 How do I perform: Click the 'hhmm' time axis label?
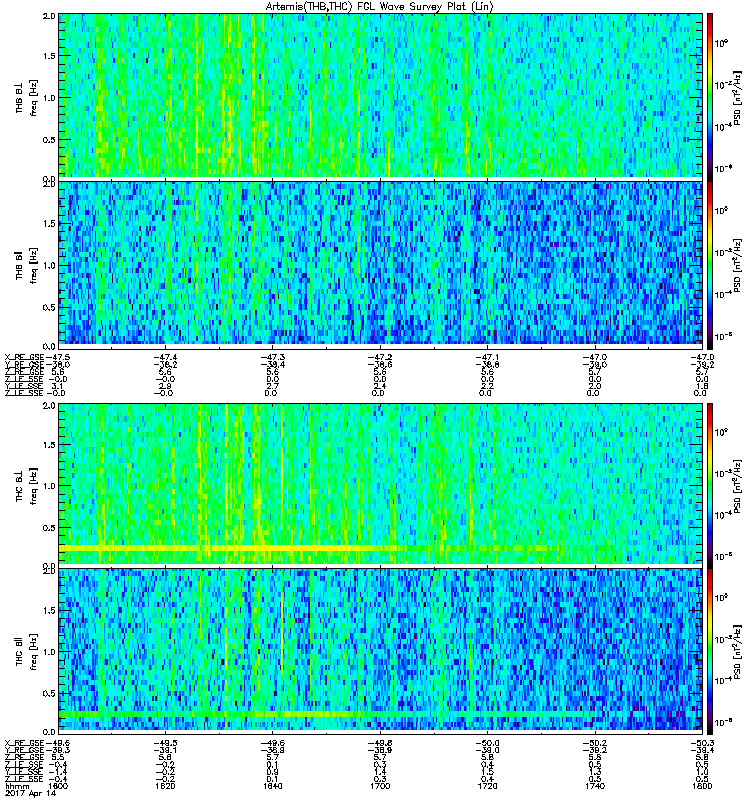pos(17,786)
